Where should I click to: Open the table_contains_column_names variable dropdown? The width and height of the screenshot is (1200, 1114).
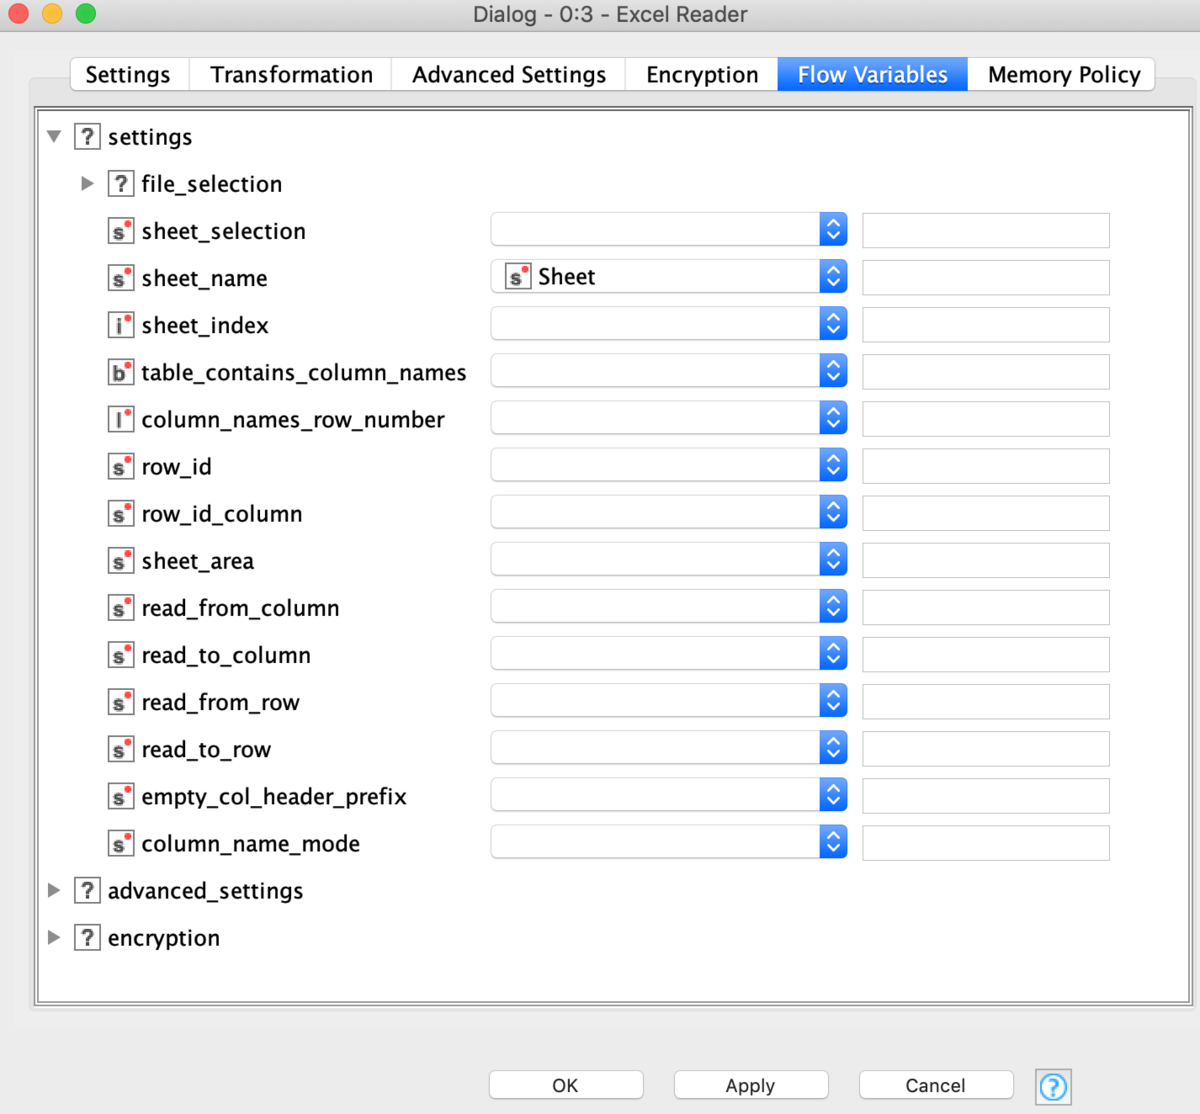tap(669, 370)
